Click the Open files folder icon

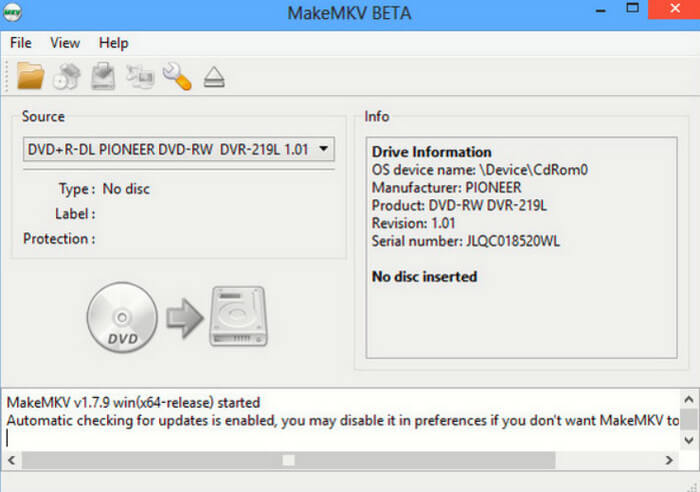[30, 76]
